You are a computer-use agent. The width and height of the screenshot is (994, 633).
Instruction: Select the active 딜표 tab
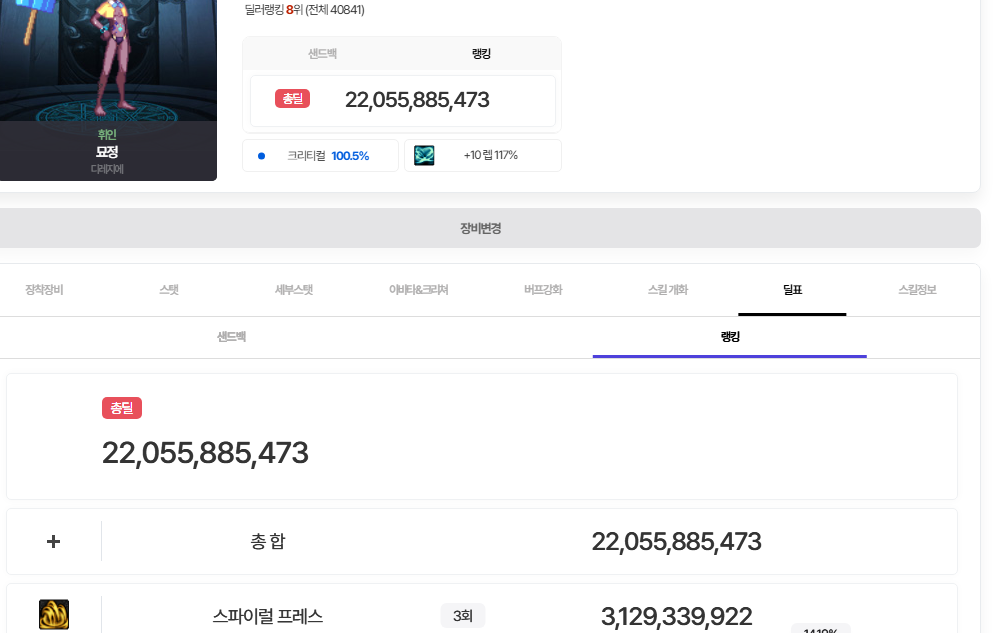(792, 290)
